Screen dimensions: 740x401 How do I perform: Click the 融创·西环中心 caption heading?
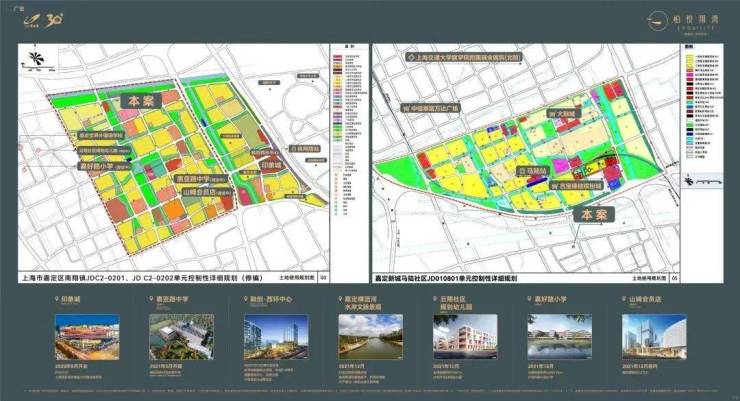pos(271,299)
